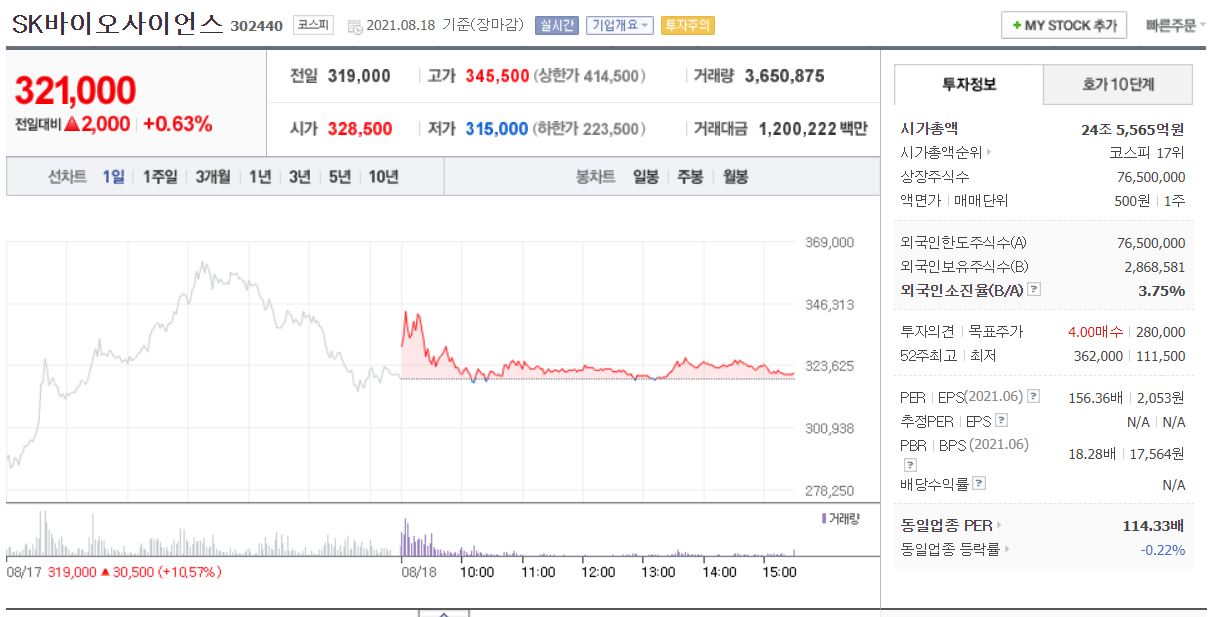The image size is (1211, 617).
Task: Click the 시가총액 value 24조 5,565억원
Action: 1133,129
